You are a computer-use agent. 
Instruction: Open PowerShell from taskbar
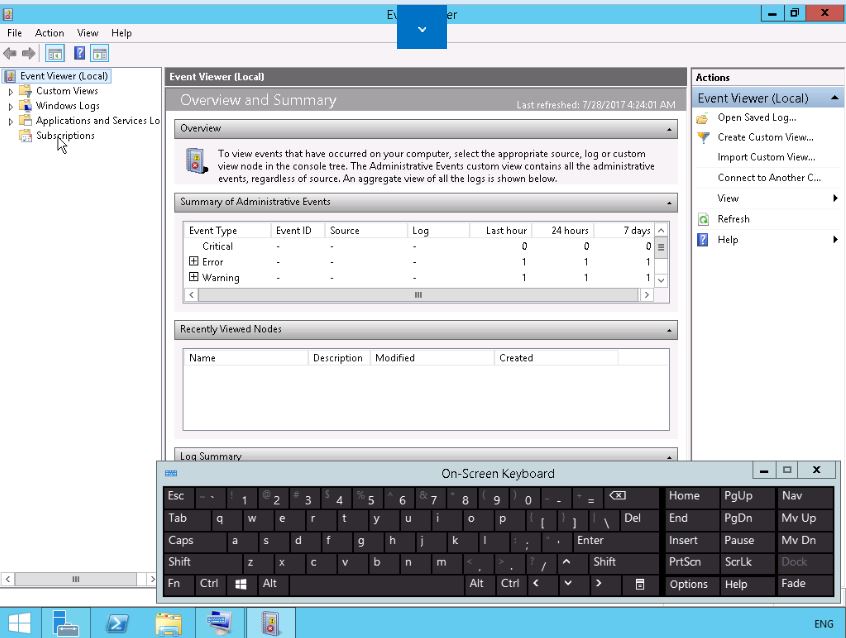pos(117,623)
